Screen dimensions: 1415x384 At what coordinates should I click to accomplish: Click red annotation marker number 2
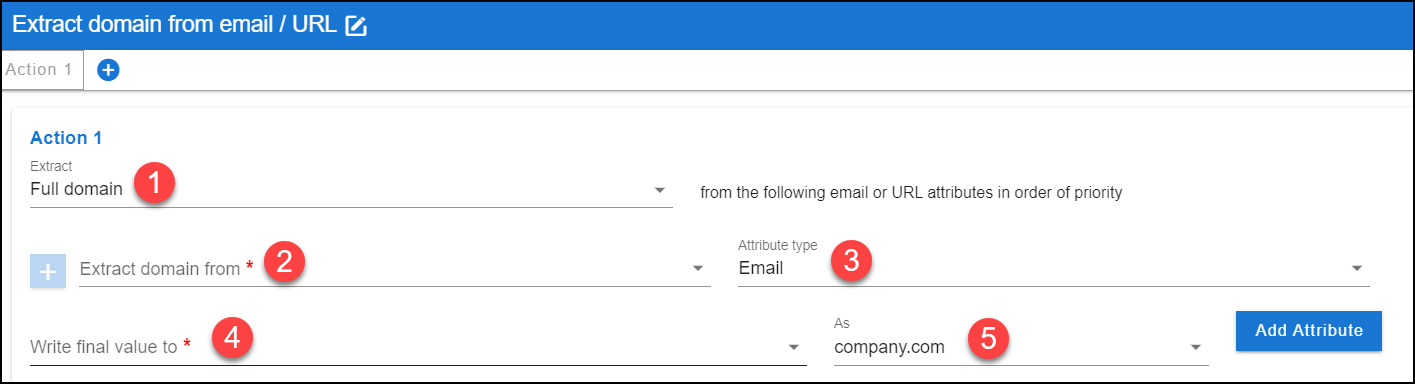coord(284,263)
